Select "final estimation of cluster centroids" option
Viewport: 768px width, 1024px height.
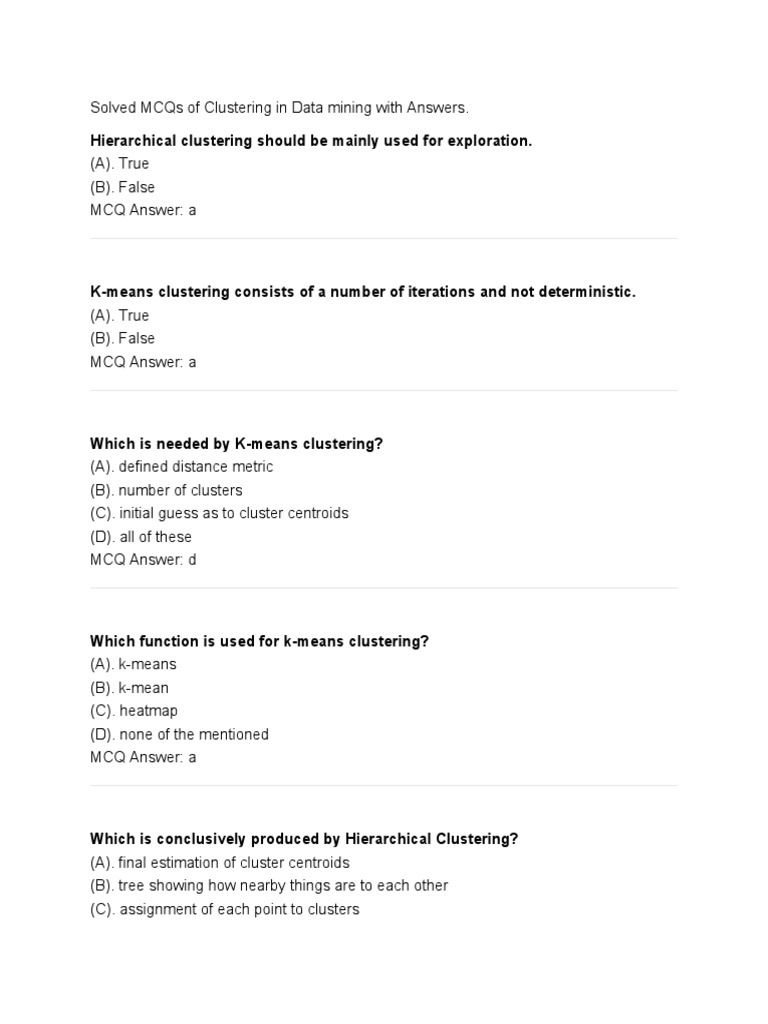click(x=219, y=862)
